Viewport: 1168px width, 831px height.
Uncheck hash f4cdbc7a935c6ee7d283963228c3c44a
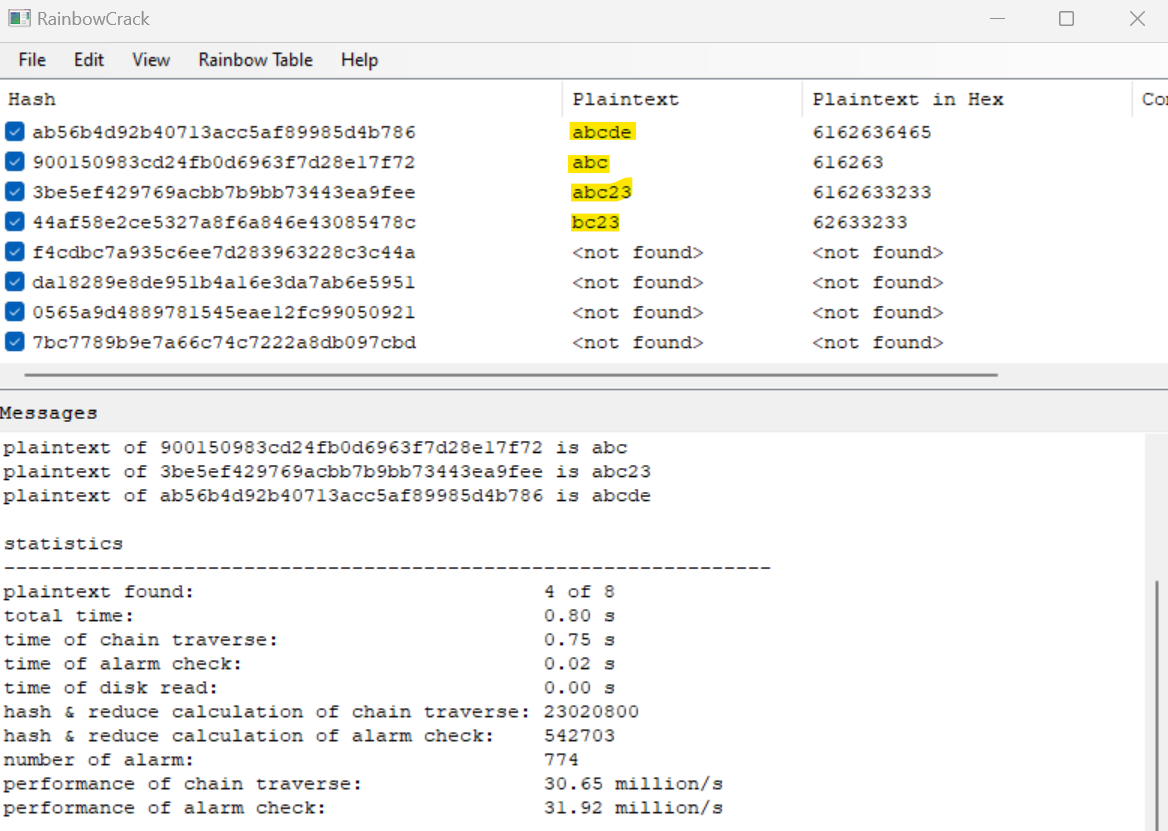click(x=14, y=252)
